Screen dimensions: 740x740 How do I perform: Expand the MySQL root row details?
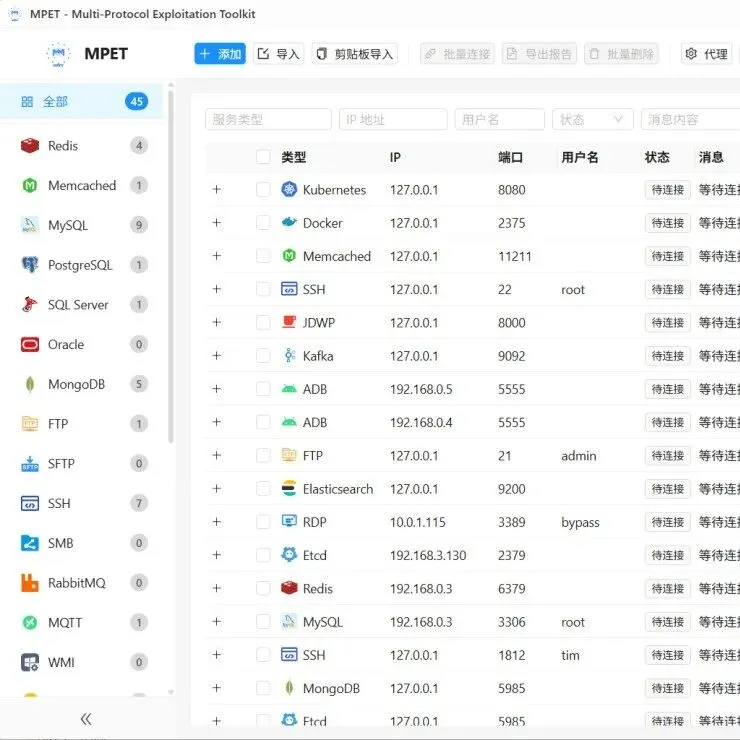point(217,621)
